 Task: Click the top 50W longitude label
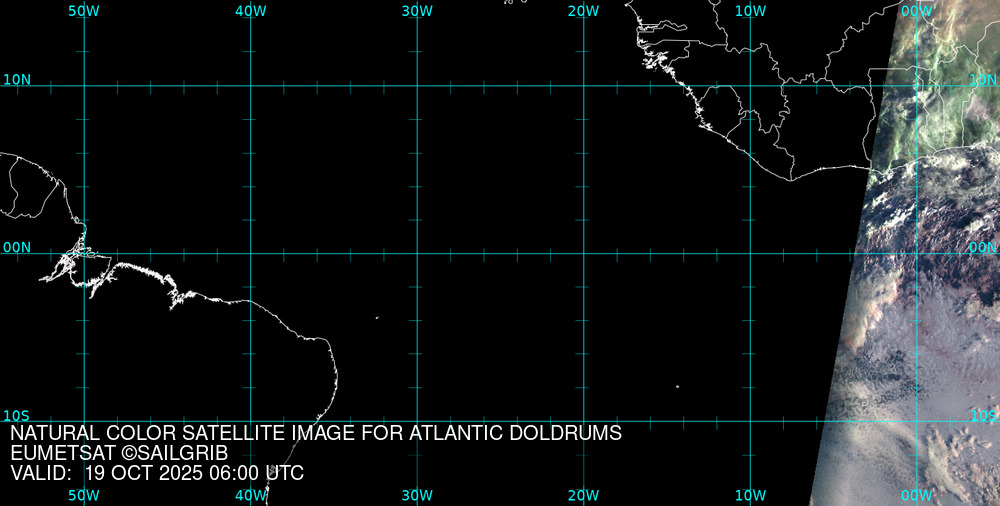(x=84, y=11)
